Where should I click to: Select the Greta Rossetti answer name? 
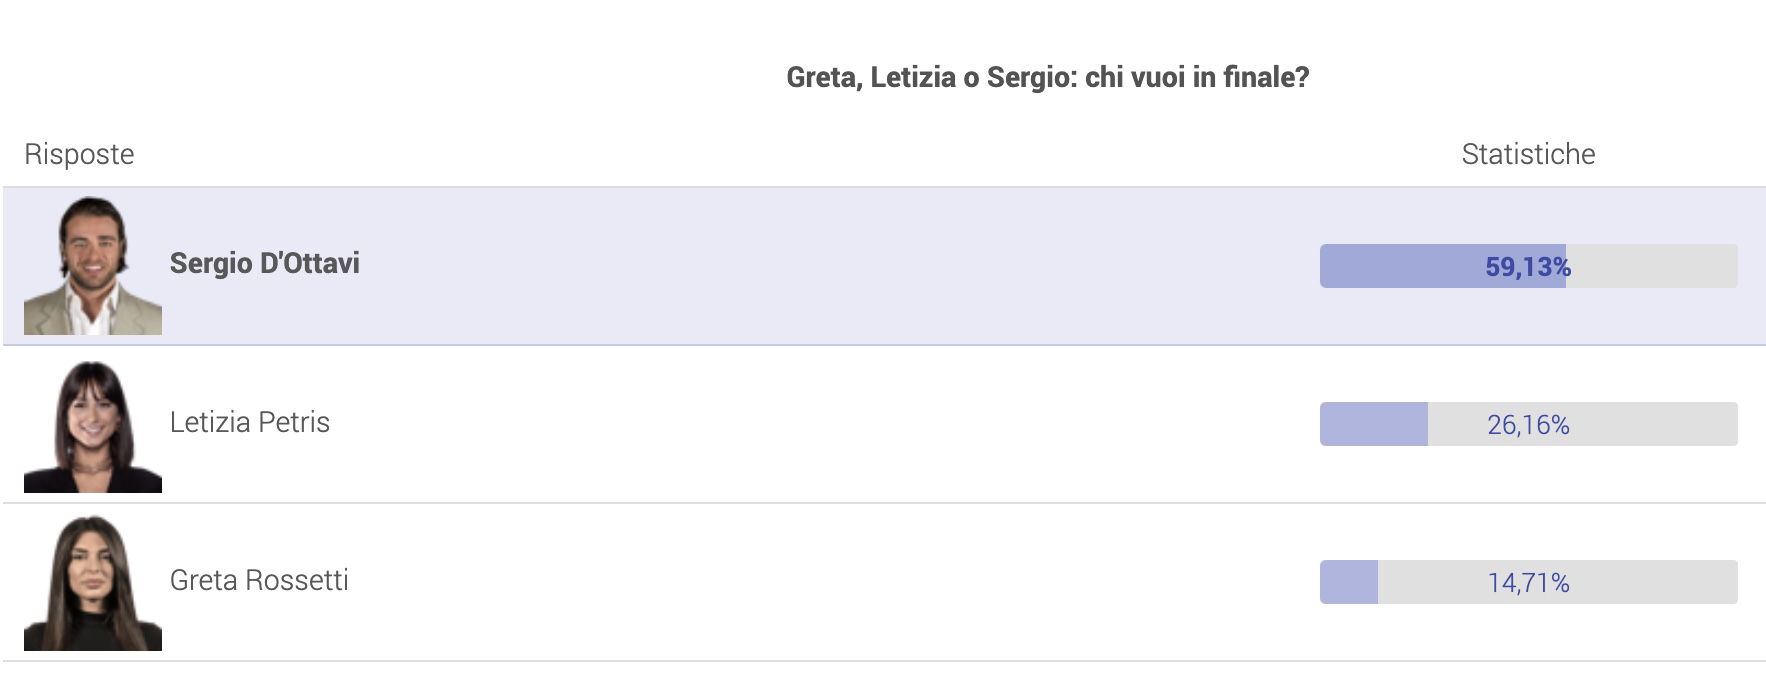259,580
